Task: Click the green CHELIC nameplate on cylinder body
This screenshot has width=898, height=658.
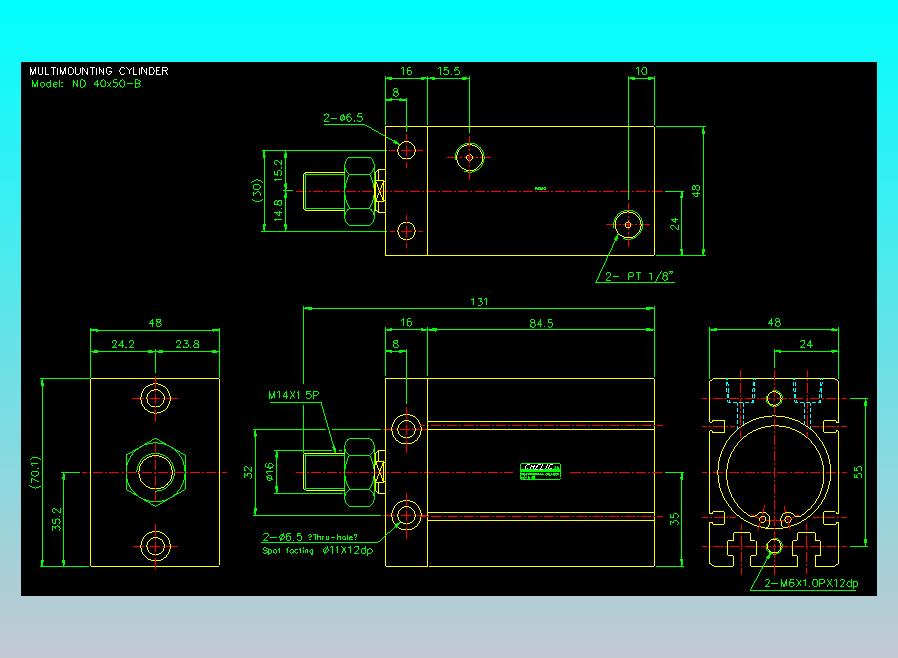Action: point(541,471)
